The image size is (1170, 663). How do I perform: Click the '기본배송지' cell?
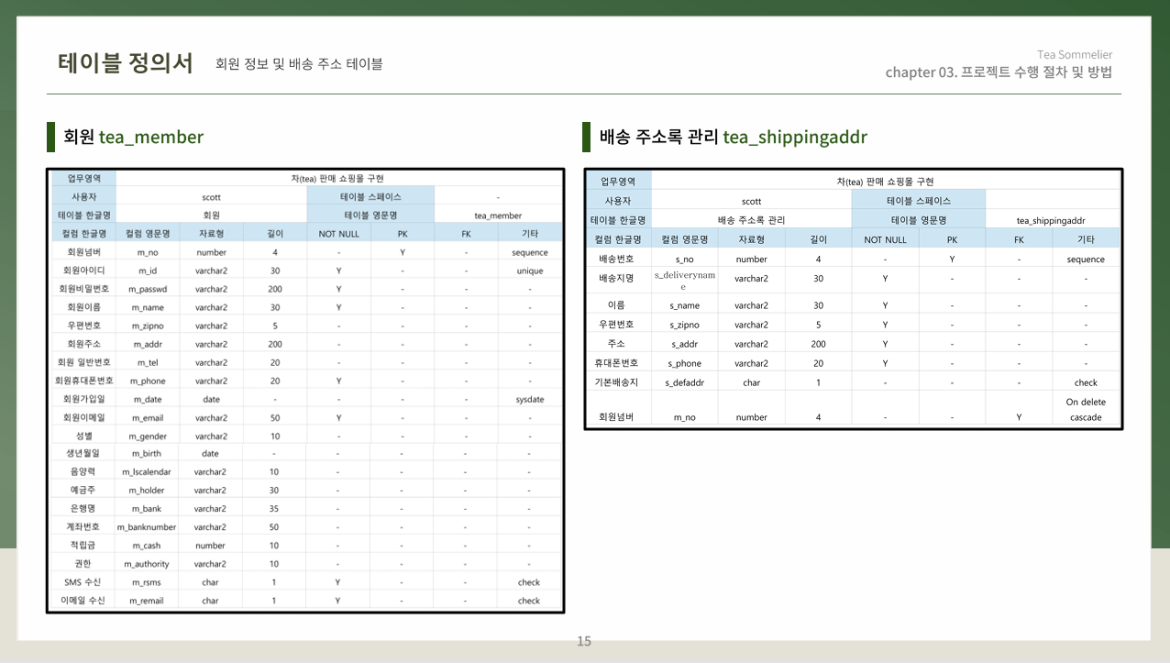coord(616,382)
